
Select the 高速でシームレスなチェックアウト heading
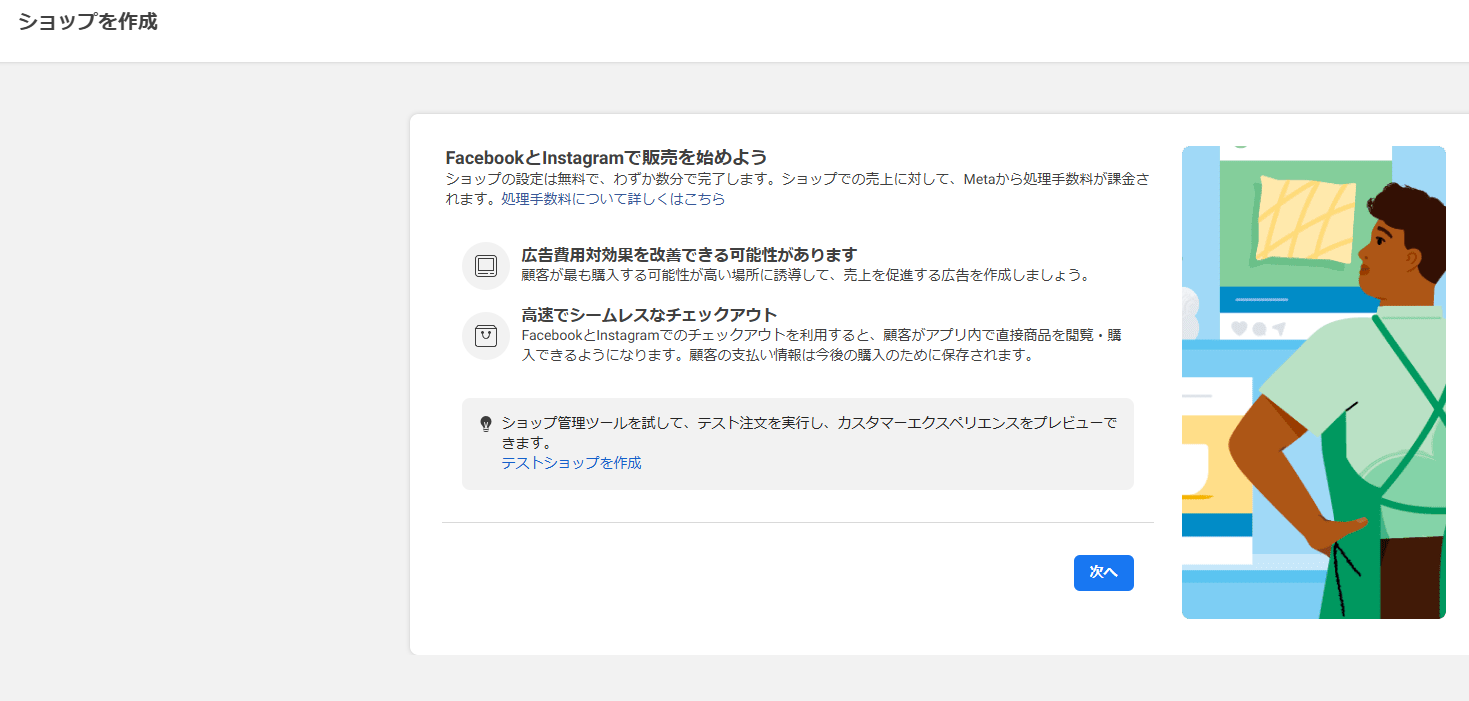[x=649, y=315]
